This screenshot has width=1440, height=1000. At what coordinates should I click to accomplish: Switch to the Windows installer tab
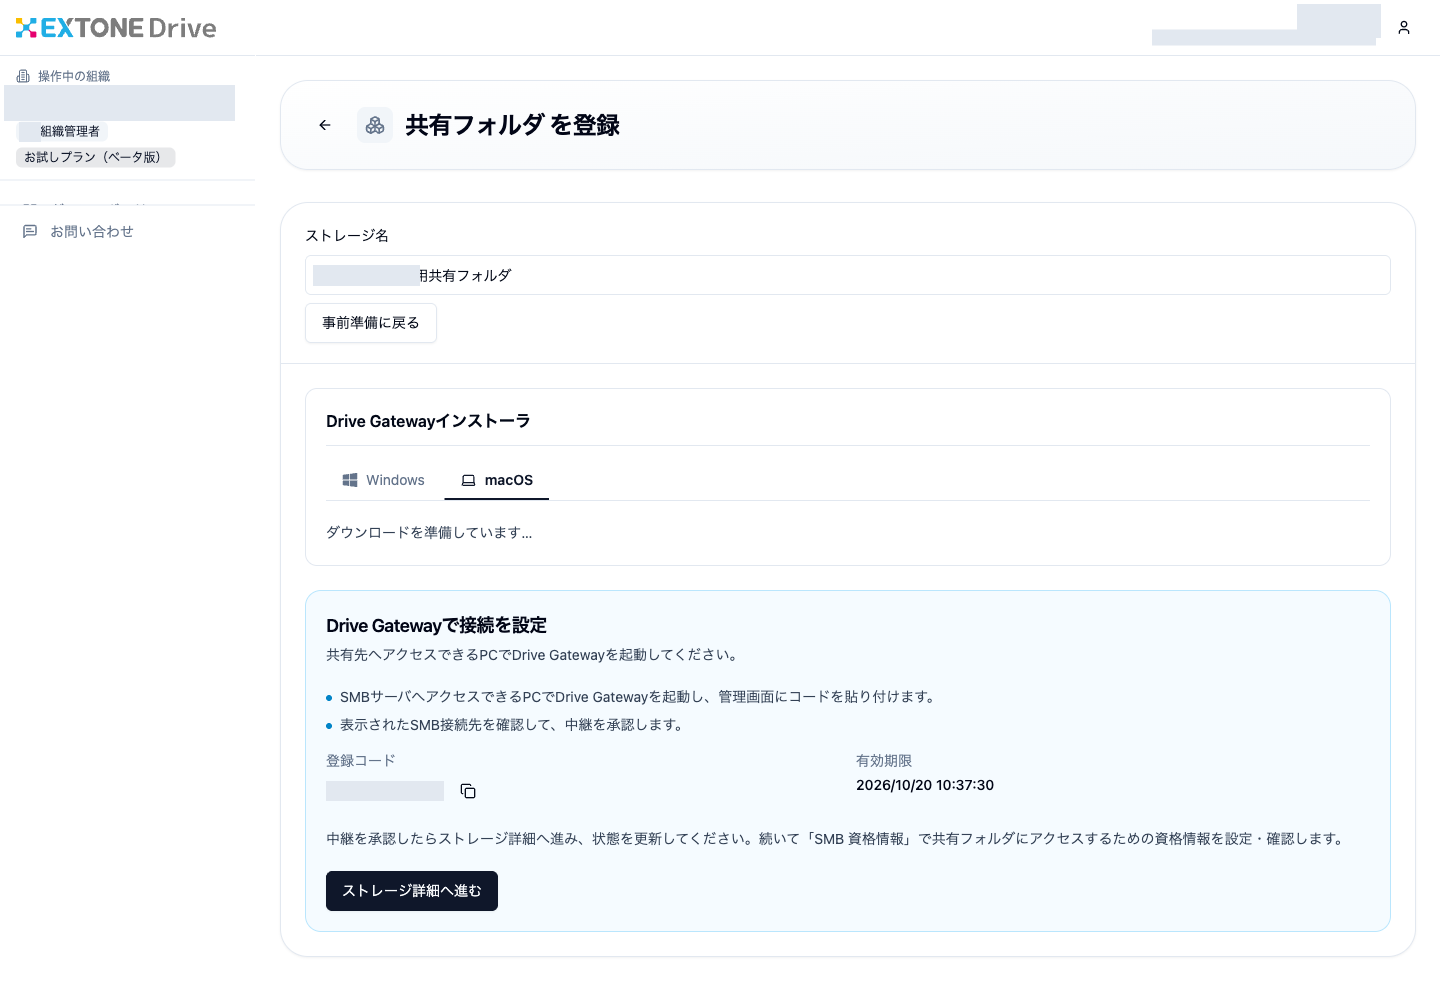point(384,480)
